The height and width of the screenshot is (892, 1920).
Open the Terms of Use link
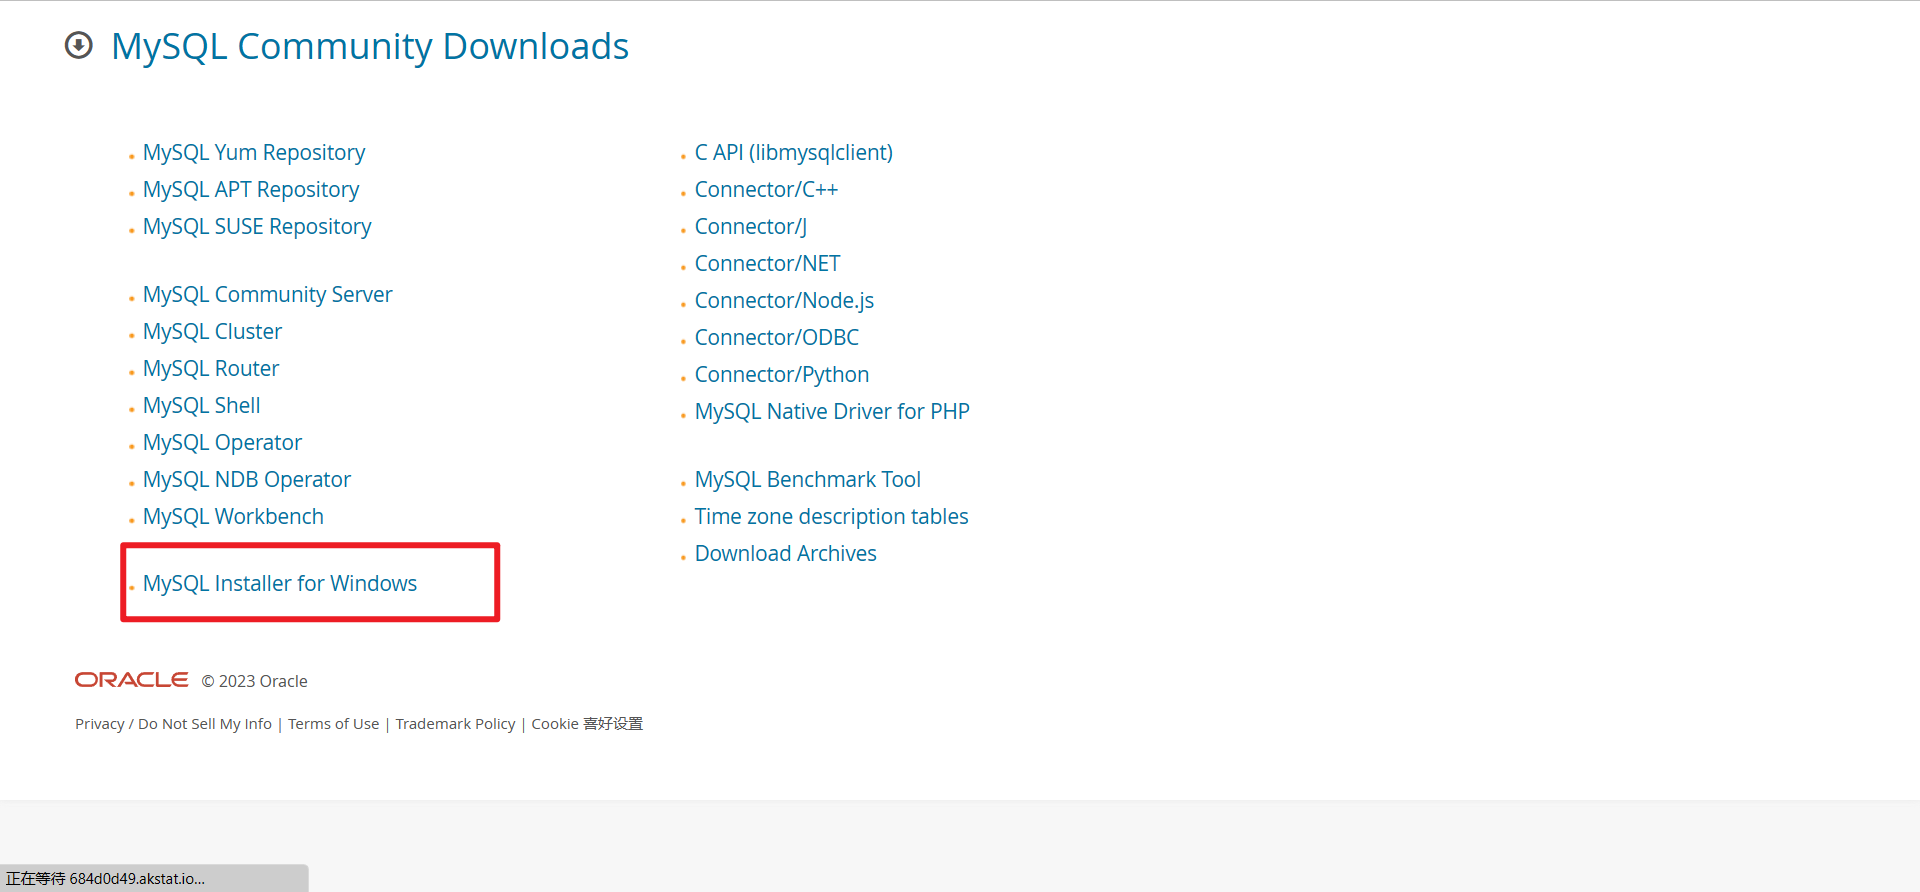pyautogui.click(x=334, y=724)
